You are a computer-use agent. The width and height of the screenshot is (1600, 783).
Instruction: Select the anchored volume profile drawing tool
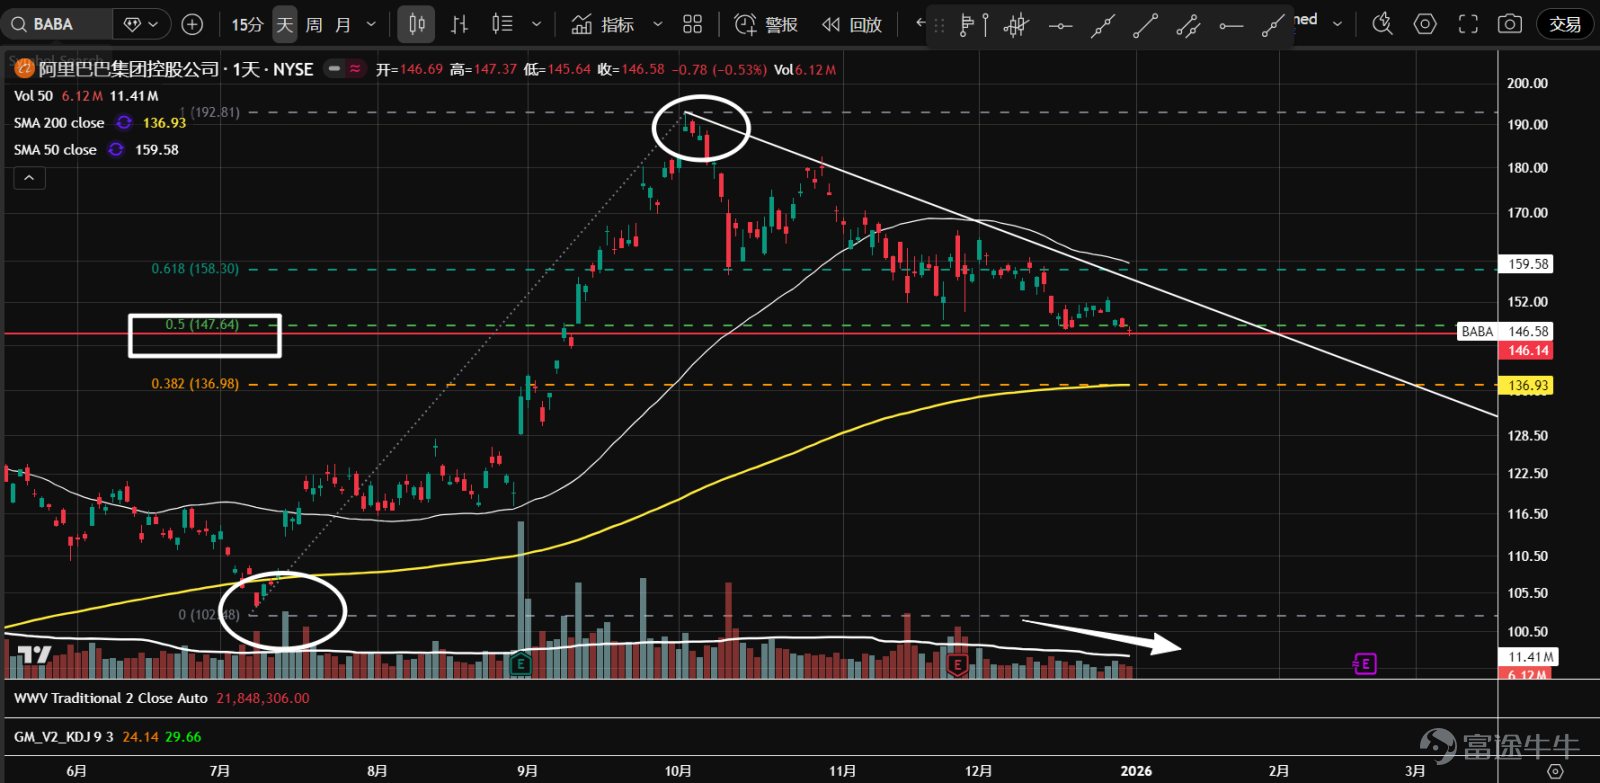973,26
